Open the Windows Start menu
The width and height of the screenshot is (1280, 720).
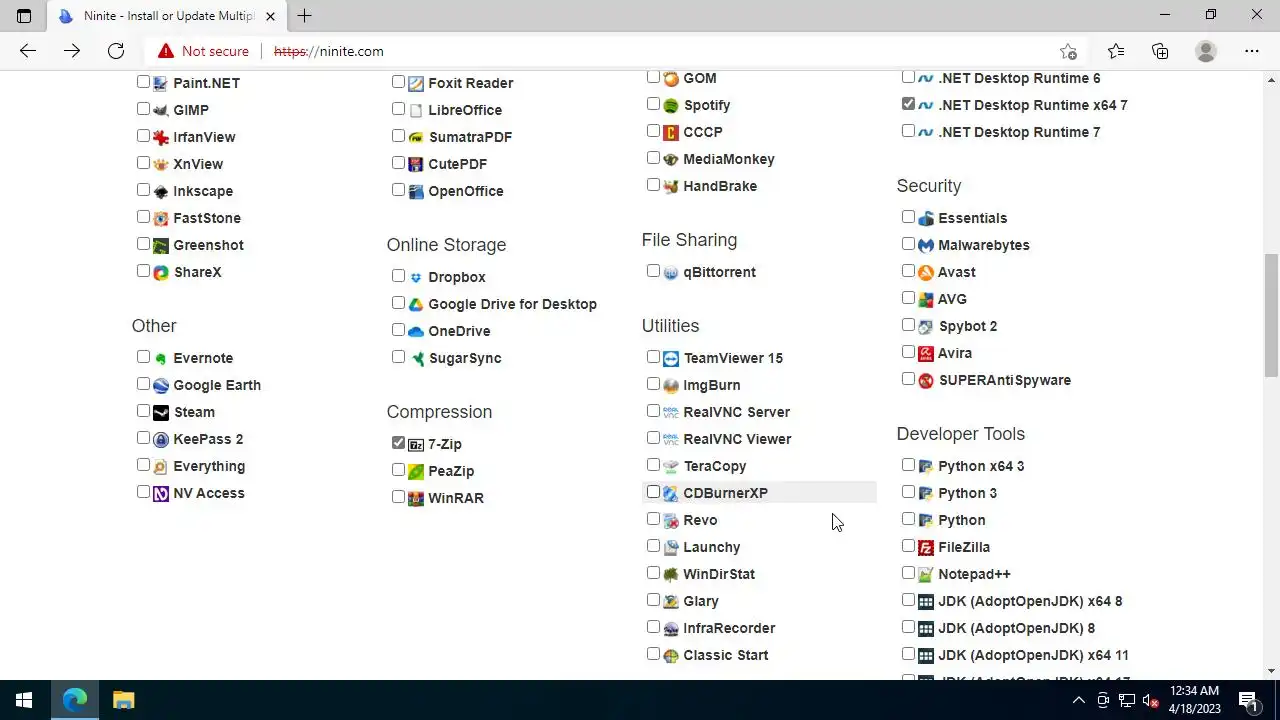tap(24, 700)
